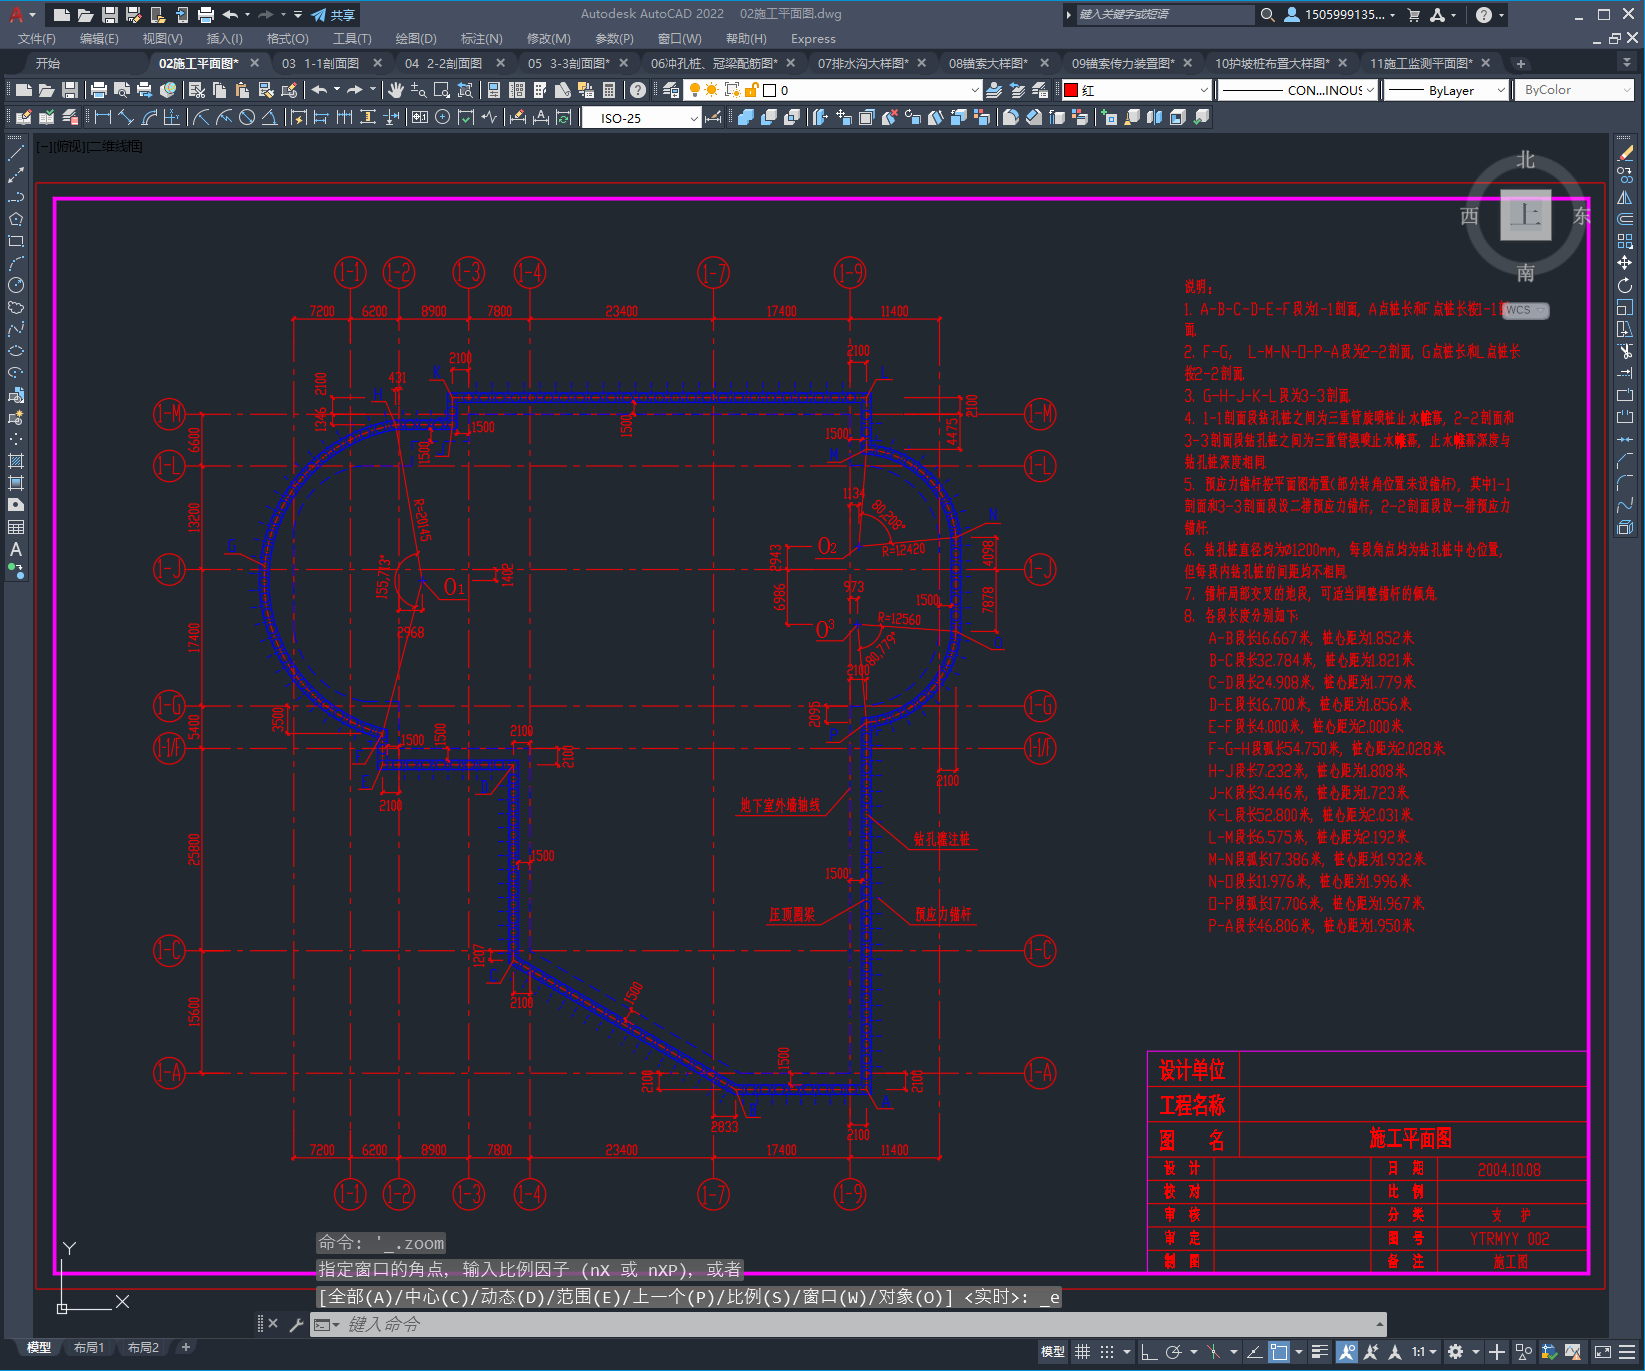Toggle clean screen mode in status bar
Image resolution: width=1645 pixels, height=1371 pixels.
click(x=1602, y=1352)
